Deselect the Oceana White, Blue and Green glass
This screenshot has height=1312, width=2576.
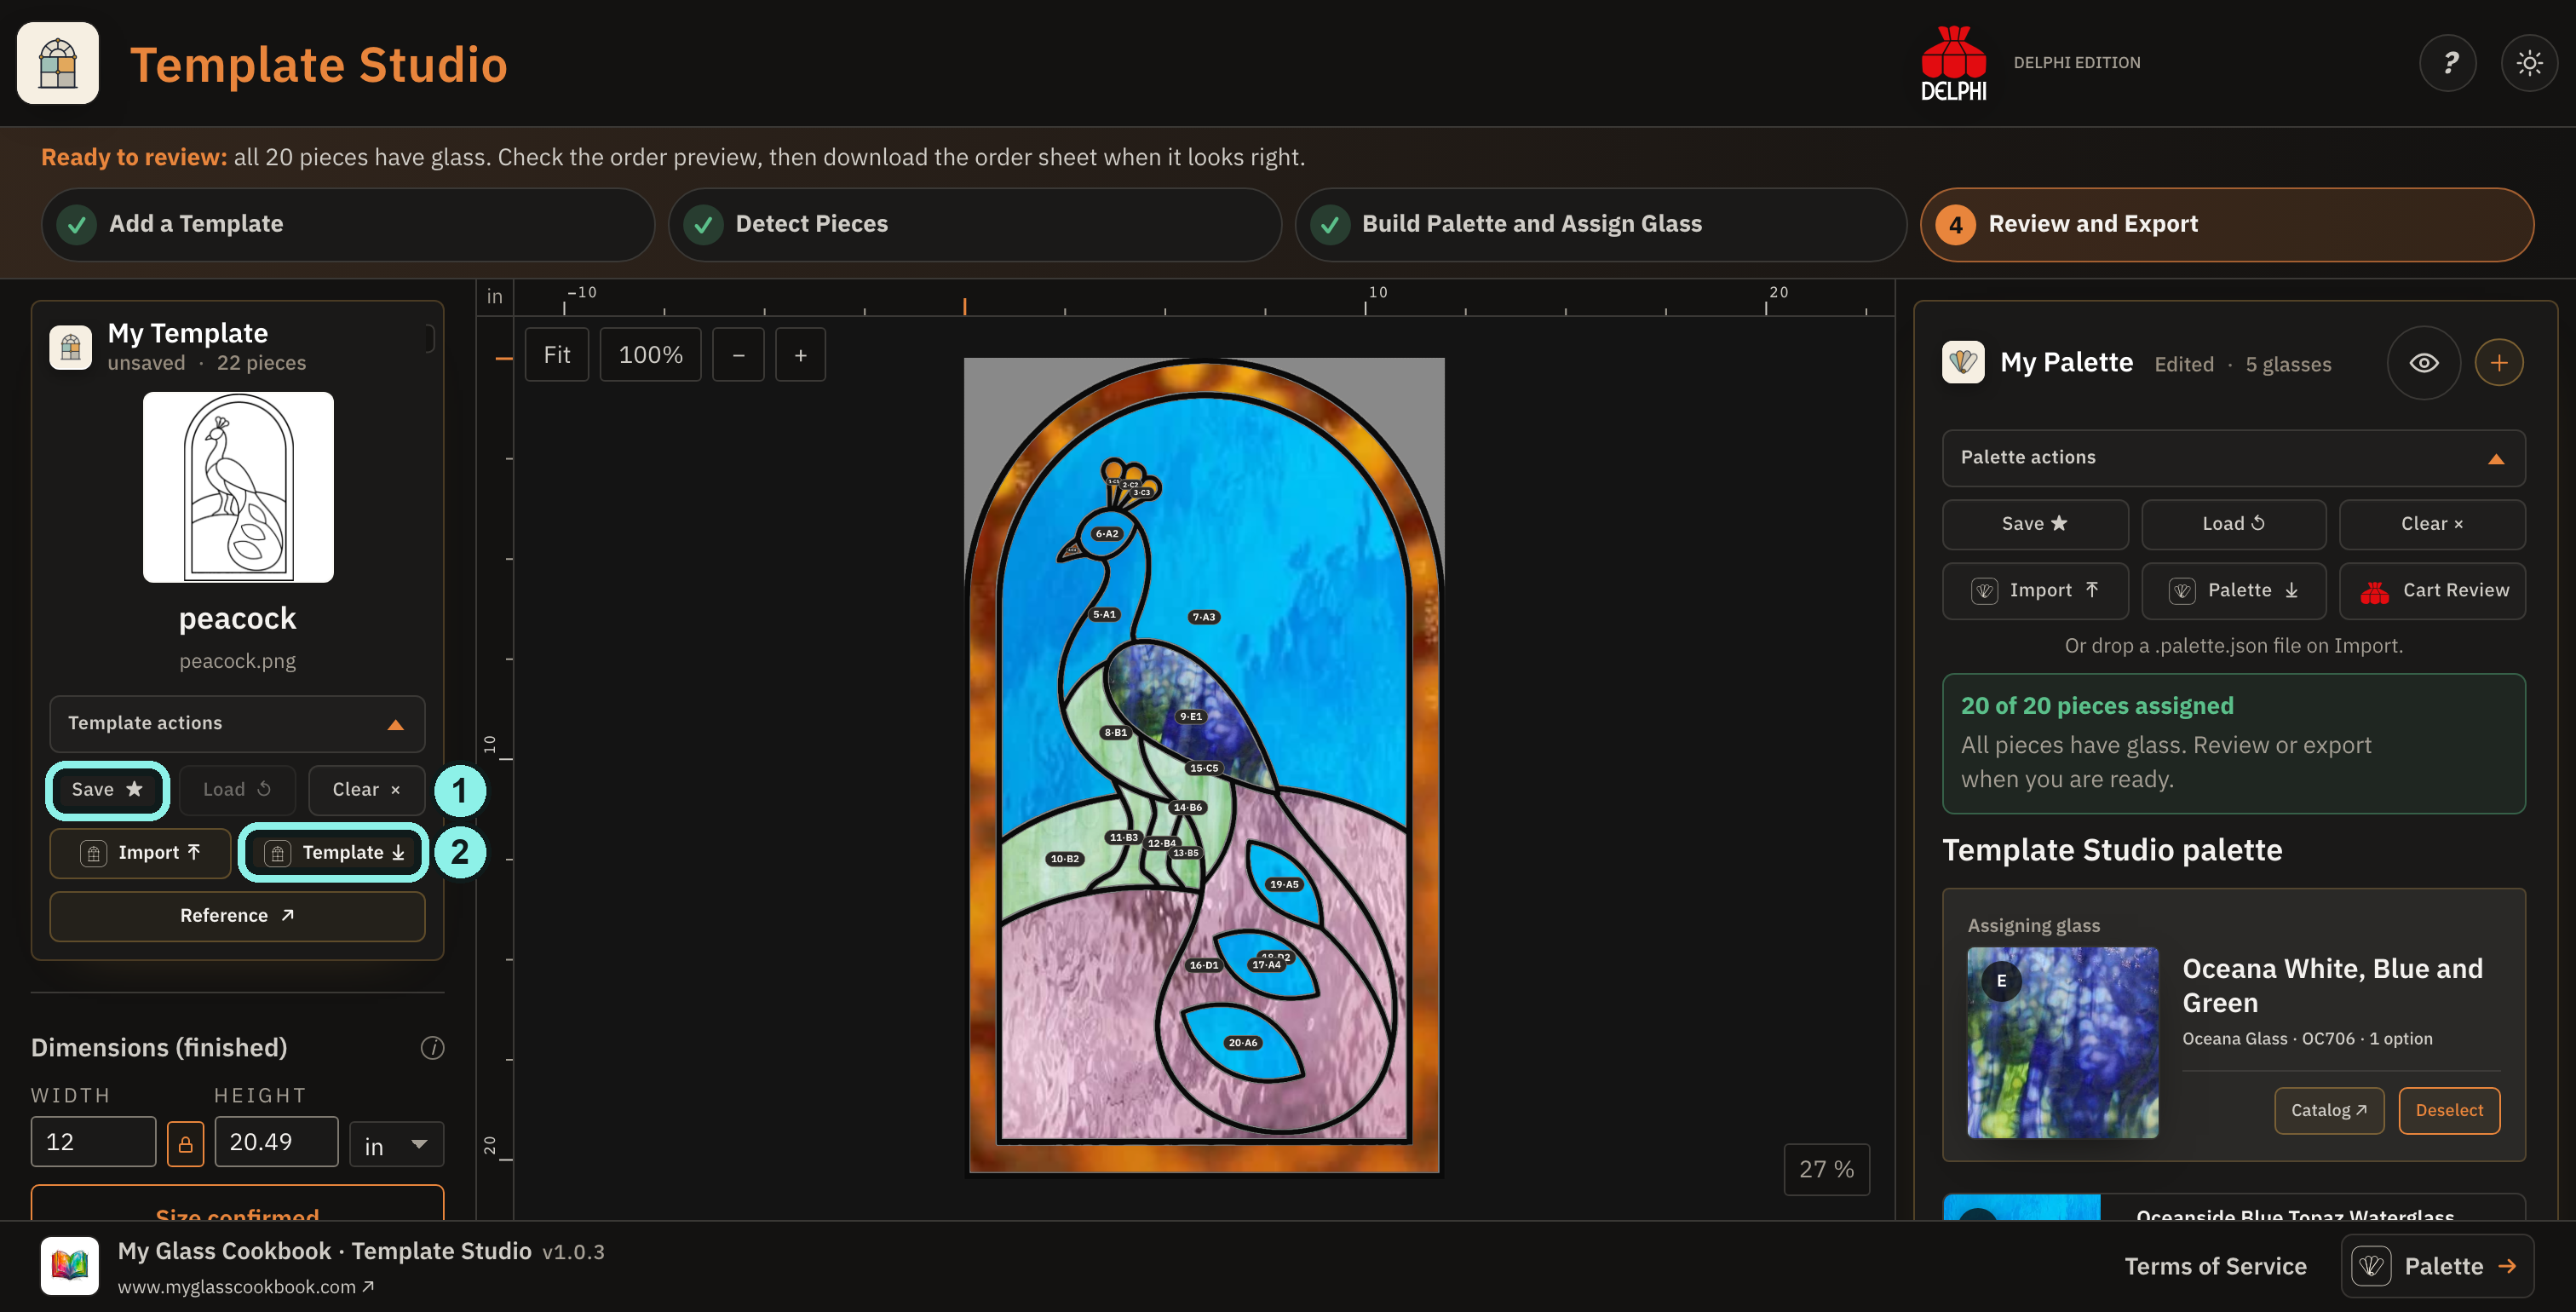pyautogui.click(x=2449, y=1110)
